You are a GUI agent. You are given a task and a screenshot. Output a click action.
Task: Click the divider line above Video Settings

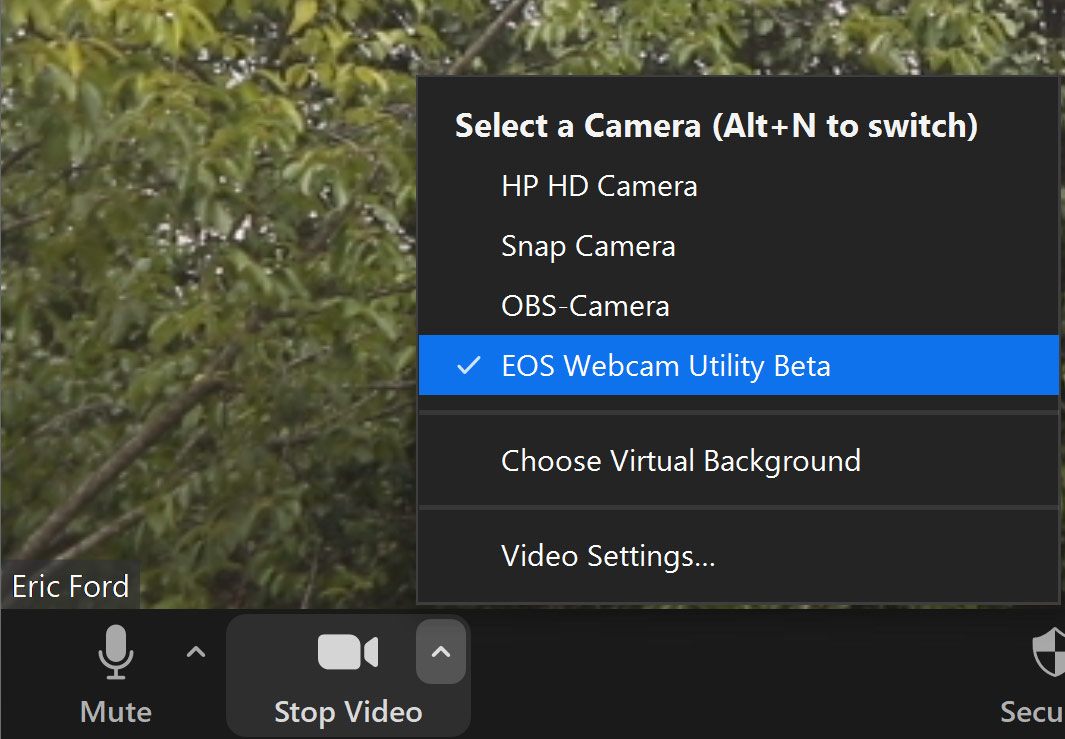click(738, 508)
